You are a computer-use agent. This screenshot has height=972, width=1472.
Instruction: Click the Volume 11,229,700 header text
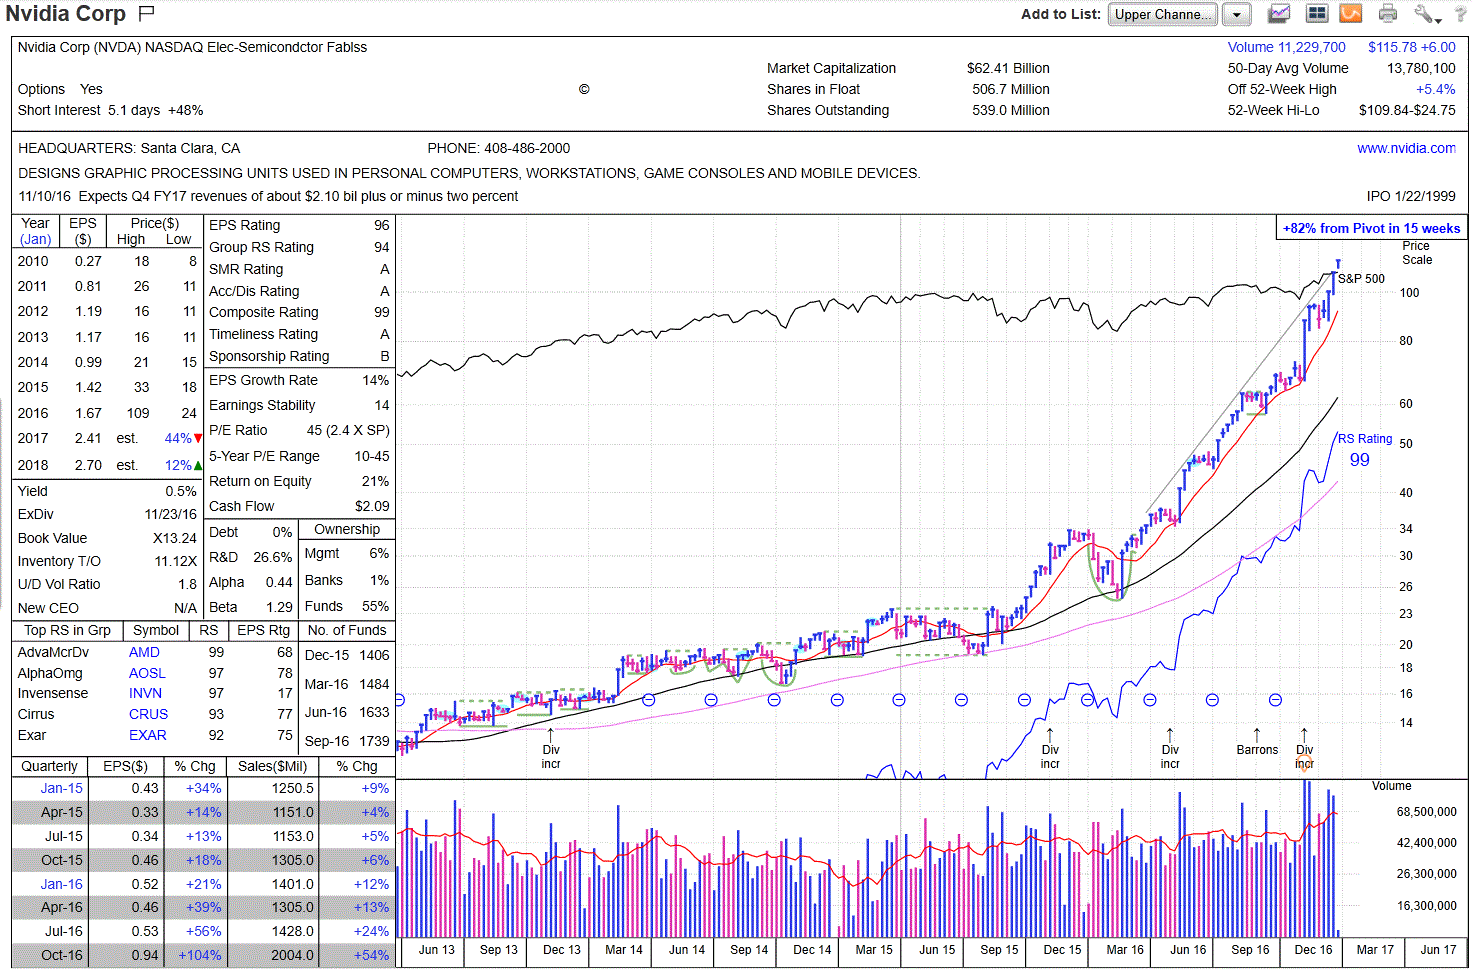coord(1286,47)
